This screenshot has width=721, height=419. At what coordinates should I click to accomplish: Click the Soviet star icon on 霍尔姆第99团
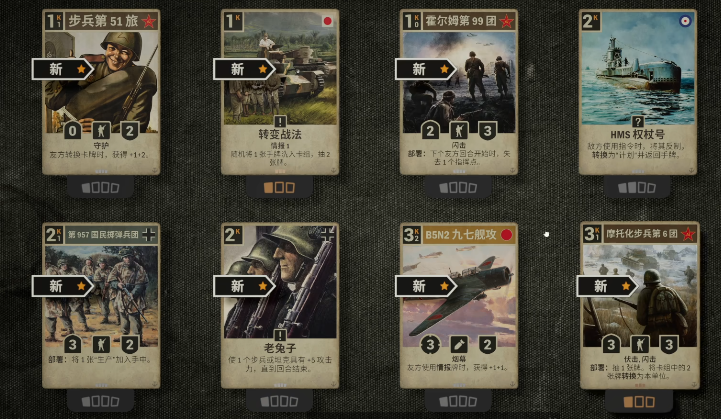point(506,21)
